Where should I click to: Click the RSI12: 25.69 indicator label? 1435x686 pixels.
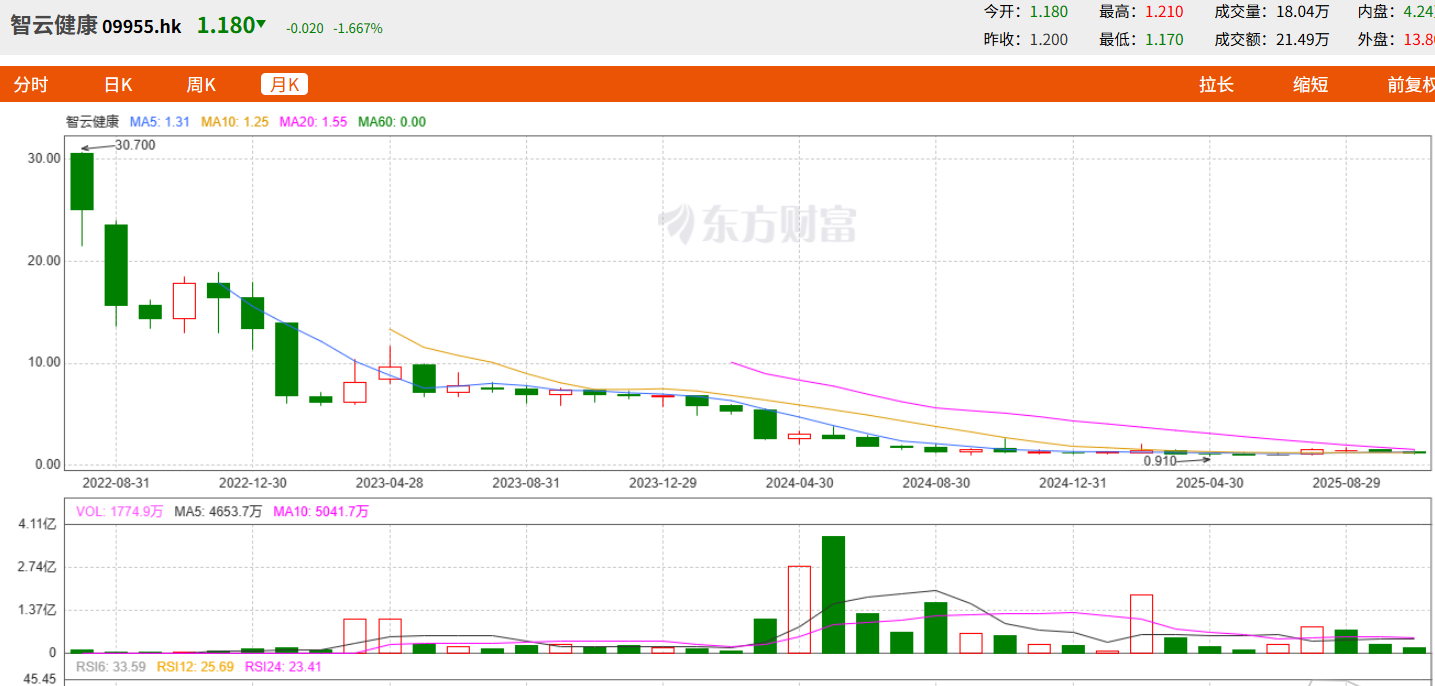196,666
